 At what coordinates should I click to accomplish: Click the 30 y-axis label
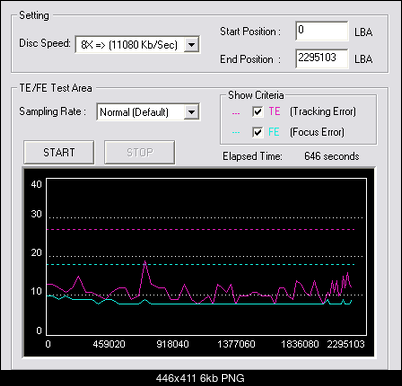36,214
